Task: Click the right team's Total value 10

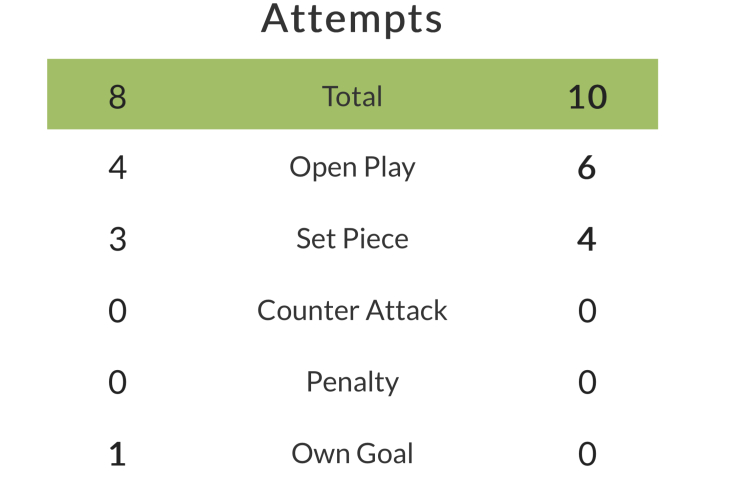Action: [587, 97]
